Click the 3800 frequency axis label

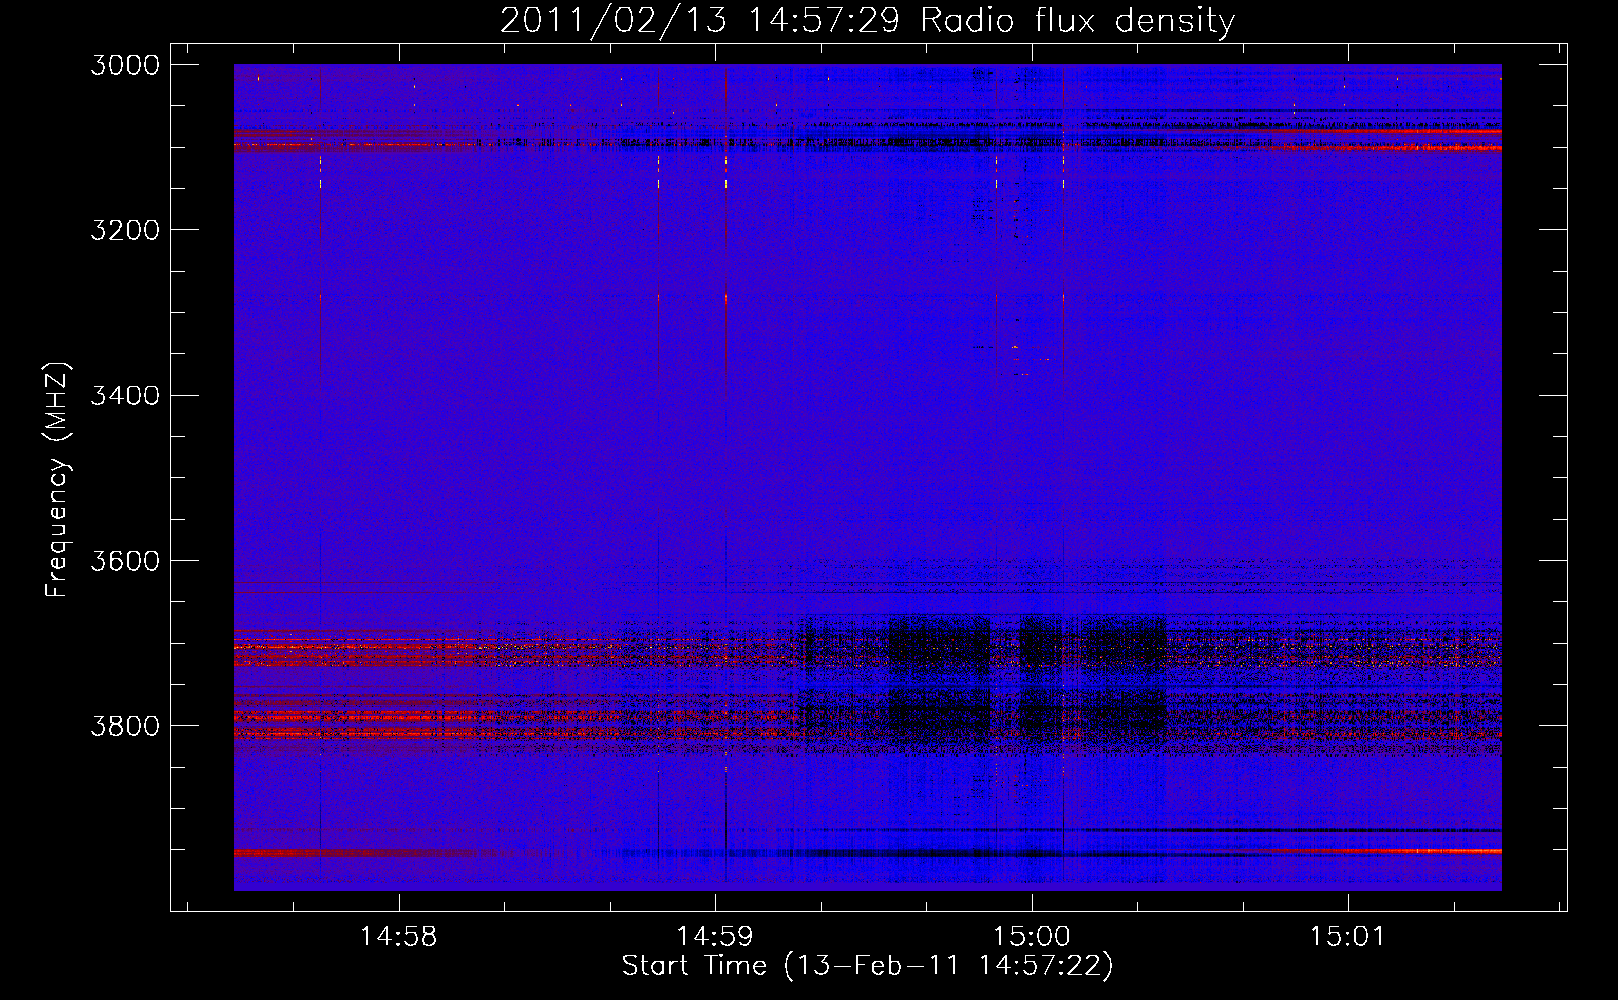125,725
